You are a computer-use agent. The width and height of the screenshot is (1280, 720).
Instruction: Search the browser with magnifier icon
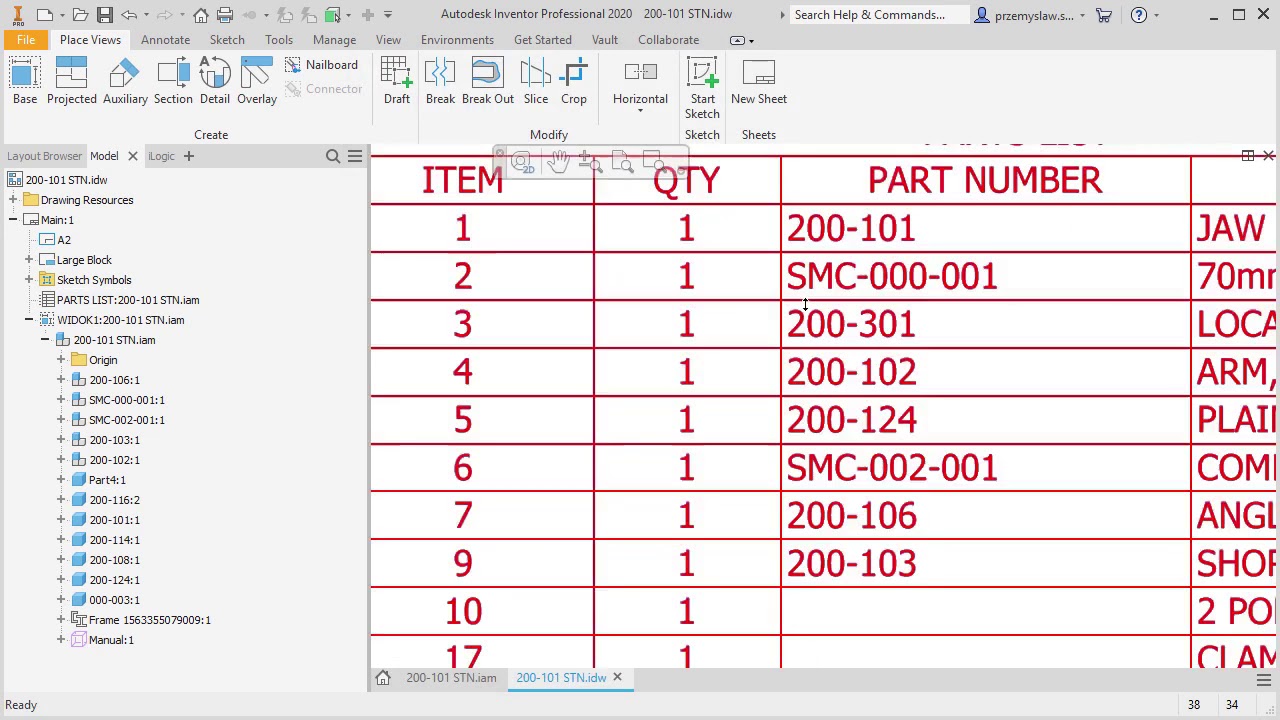point(333,156)
